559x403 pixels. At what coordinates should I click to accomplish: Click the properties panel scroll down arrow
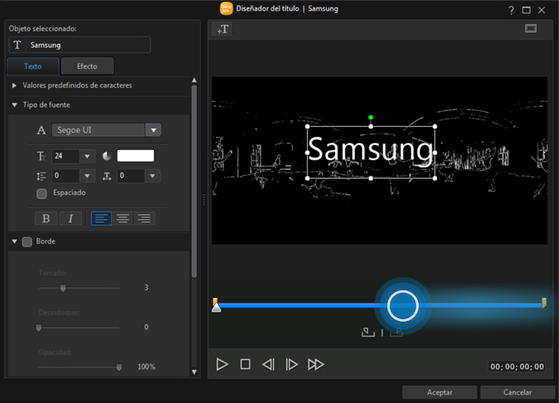pyautogui.click(x=194, y=372)
